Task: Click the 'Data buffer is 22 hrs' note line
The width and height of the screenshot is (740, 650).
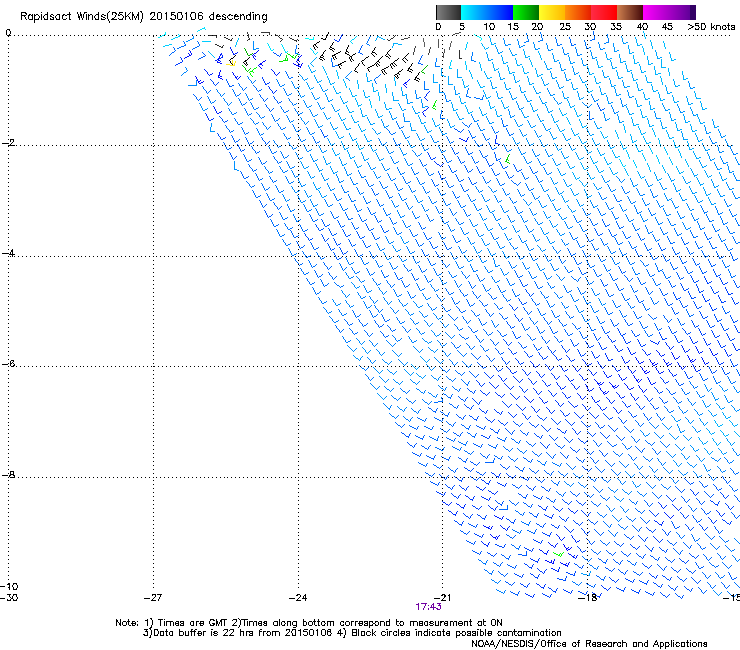Action: pyautogui.click(x=352, y=633)
